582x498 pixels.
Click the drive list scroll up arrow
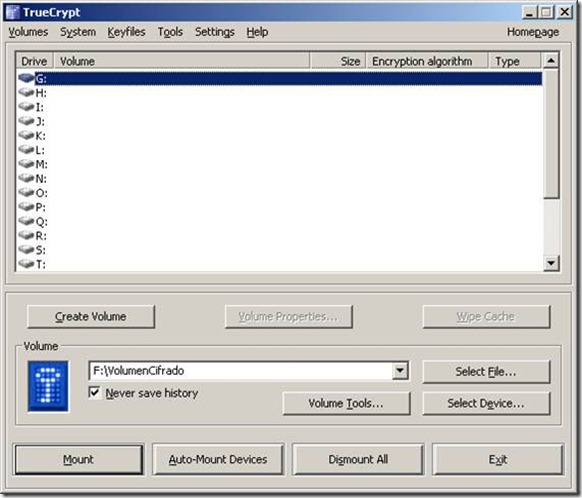point(551,60)
